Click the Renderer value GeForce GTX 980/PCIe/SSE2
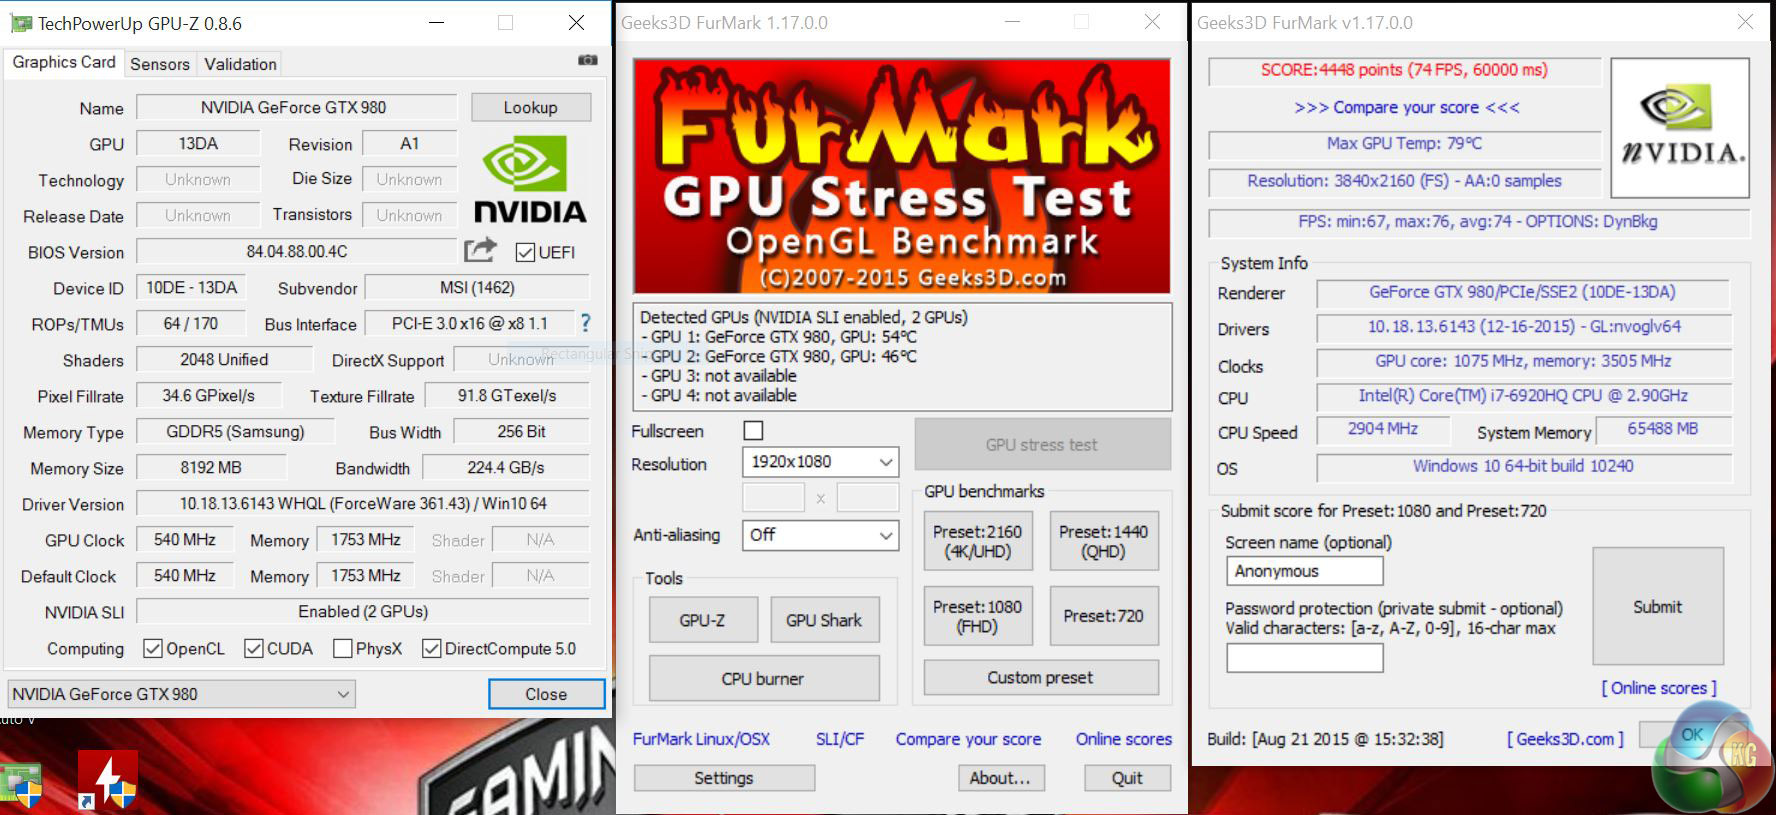The height and width of the screenshot is (815, 1776). pos(1523,292)
